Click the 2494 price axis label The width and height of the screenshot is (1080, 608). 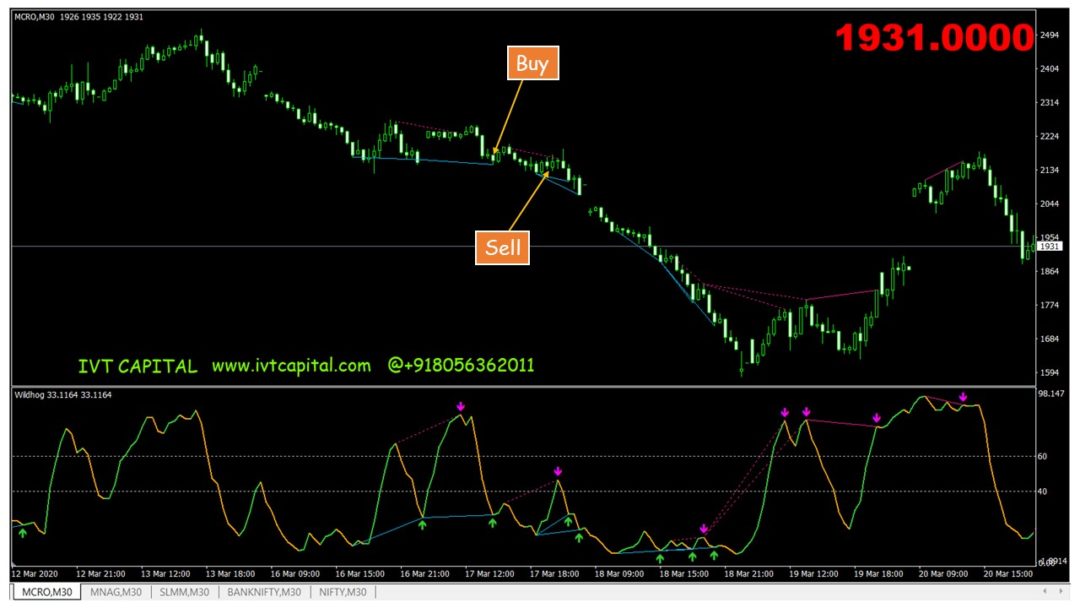click(x=1050, y=35)
